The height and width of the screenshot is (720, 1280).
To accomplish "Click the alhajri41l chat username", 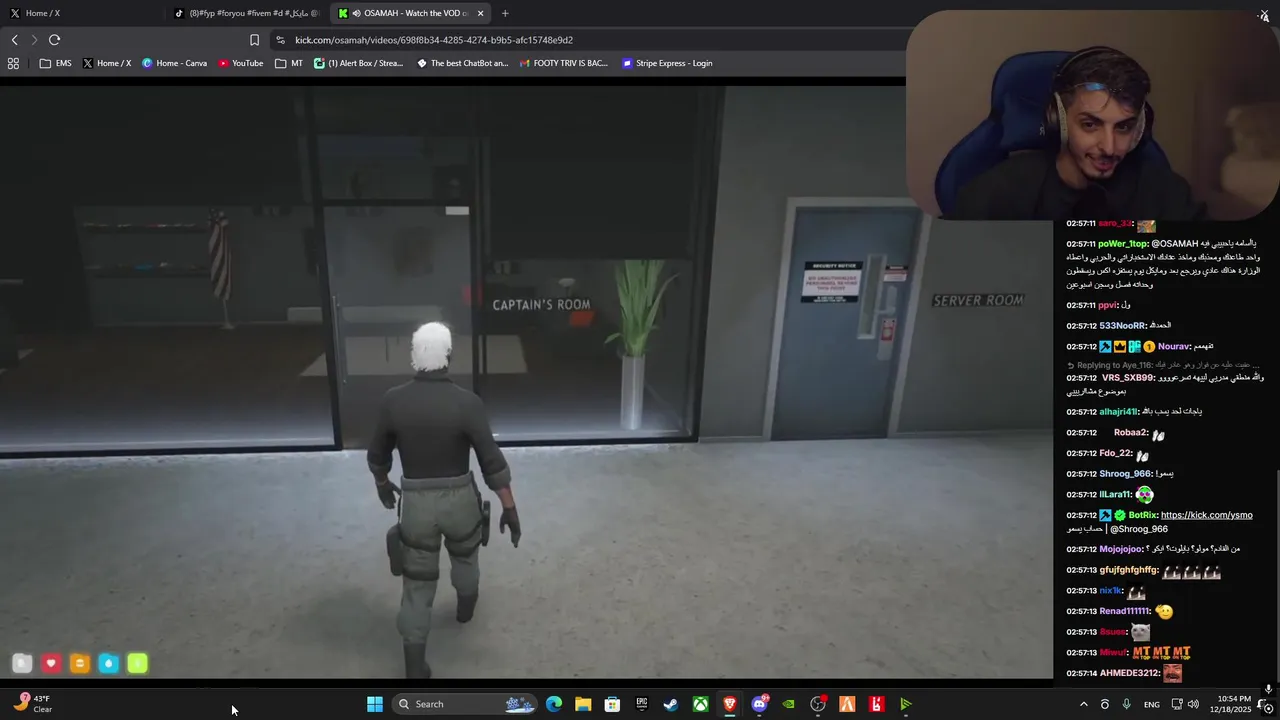I will (1118, 411).
